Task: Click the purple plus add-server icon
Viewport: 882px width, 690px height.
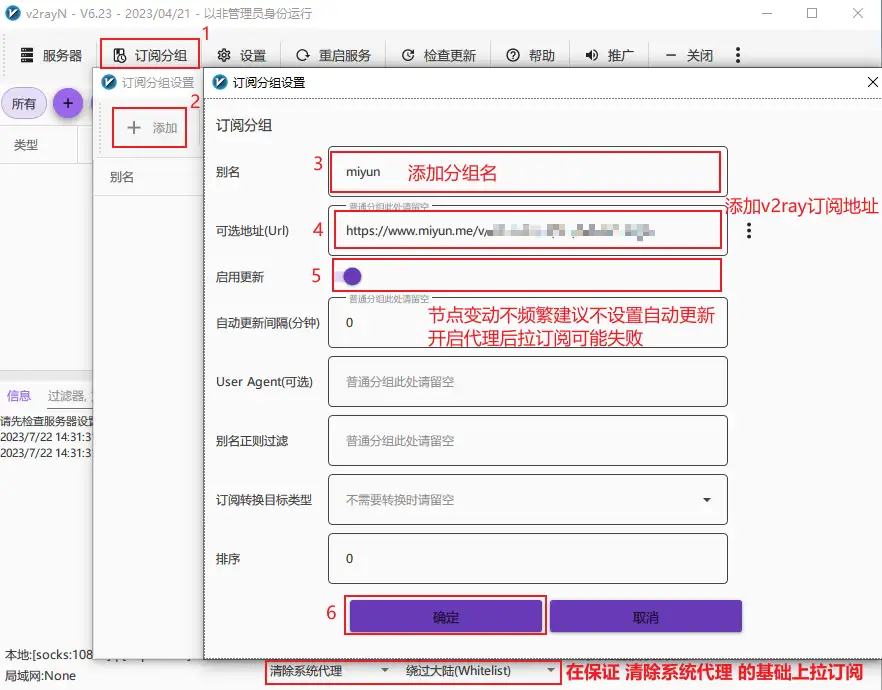Action: 67,103
